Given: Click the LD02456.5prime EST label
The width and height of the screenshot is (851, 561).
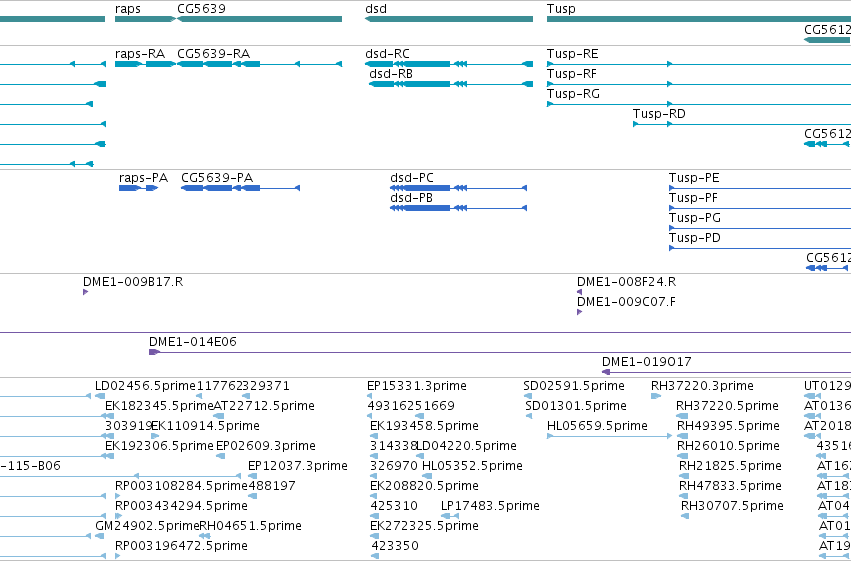Looking at the screenshot, I should tap(145, 386).
